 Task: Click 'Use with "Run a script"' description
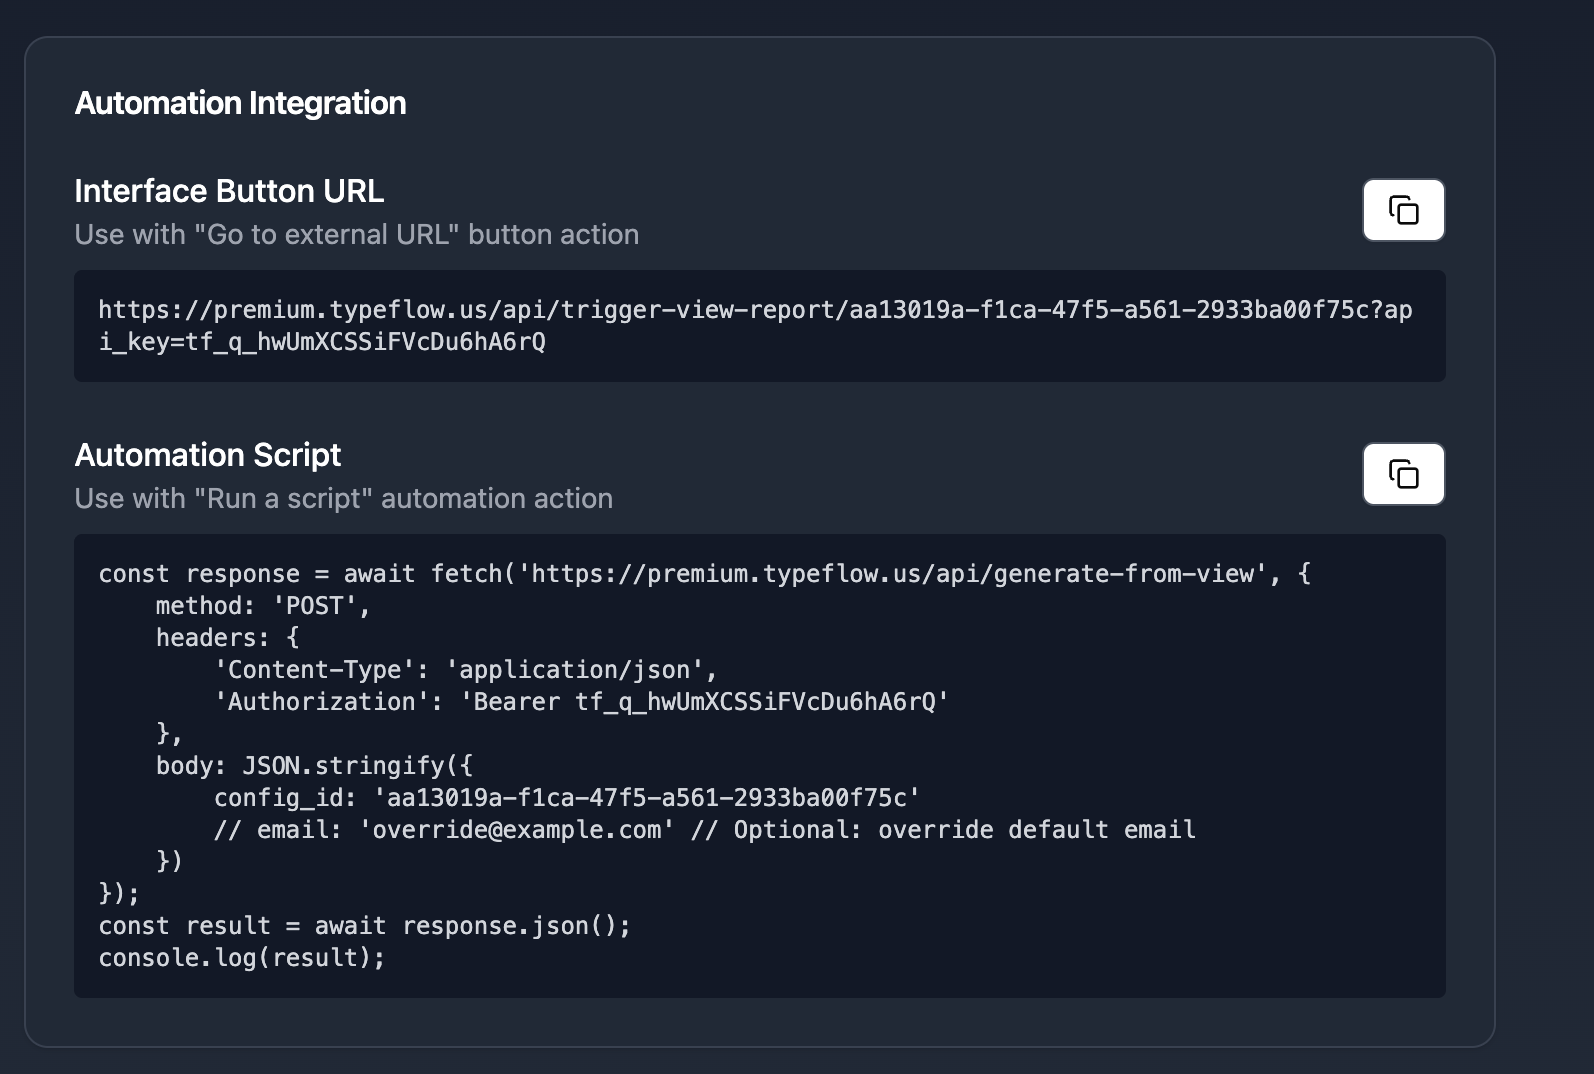344,498
